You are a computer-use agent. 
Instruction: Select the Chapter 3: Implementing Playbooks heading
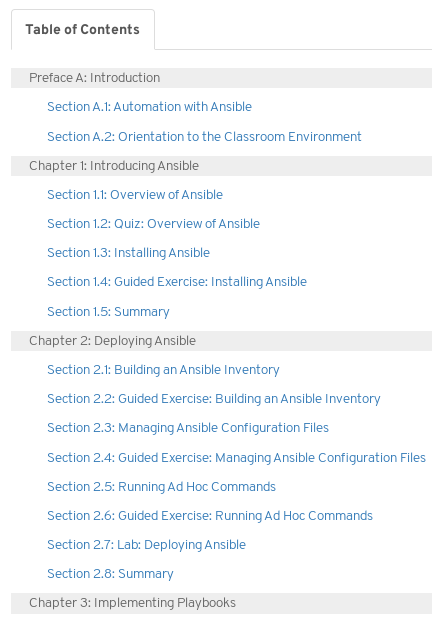point(222,603)
